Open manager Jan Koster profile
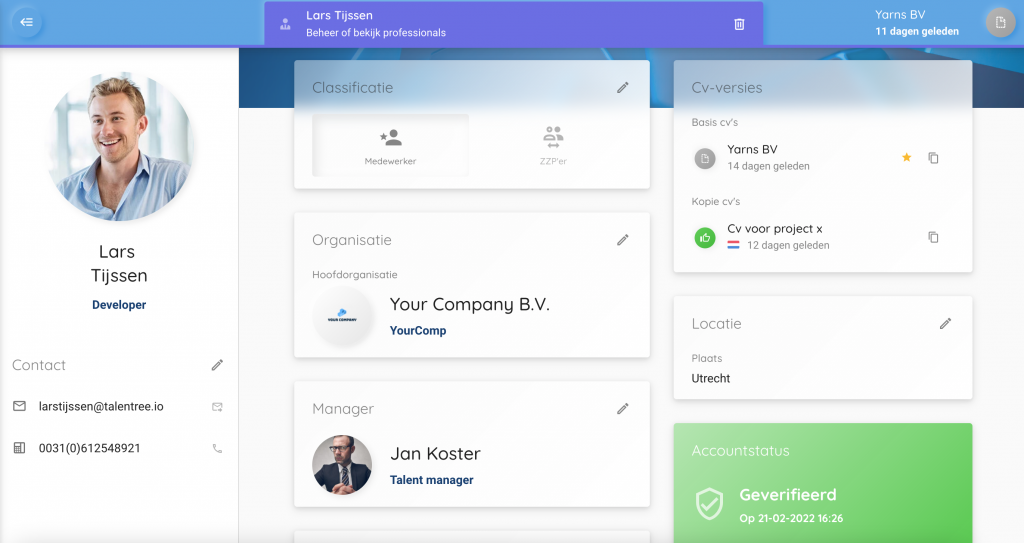 tap(435, 454)
